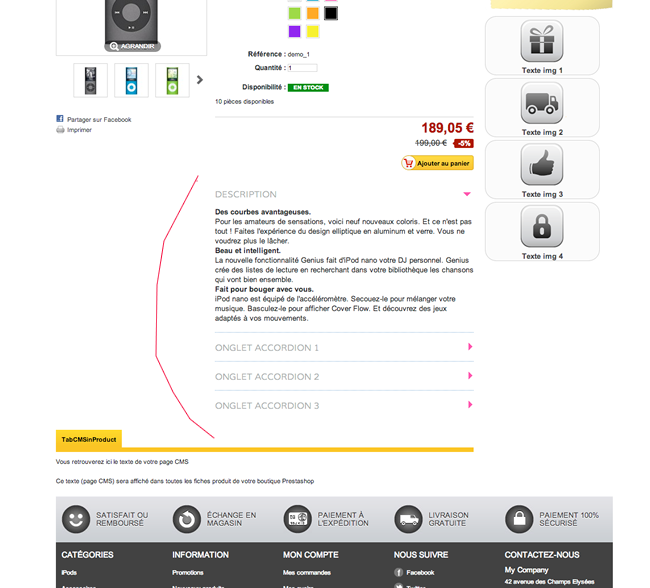Click the printer icon next to Imprimer
The height and width of the screenshot is (588, 650).
(x=60, y=130)
